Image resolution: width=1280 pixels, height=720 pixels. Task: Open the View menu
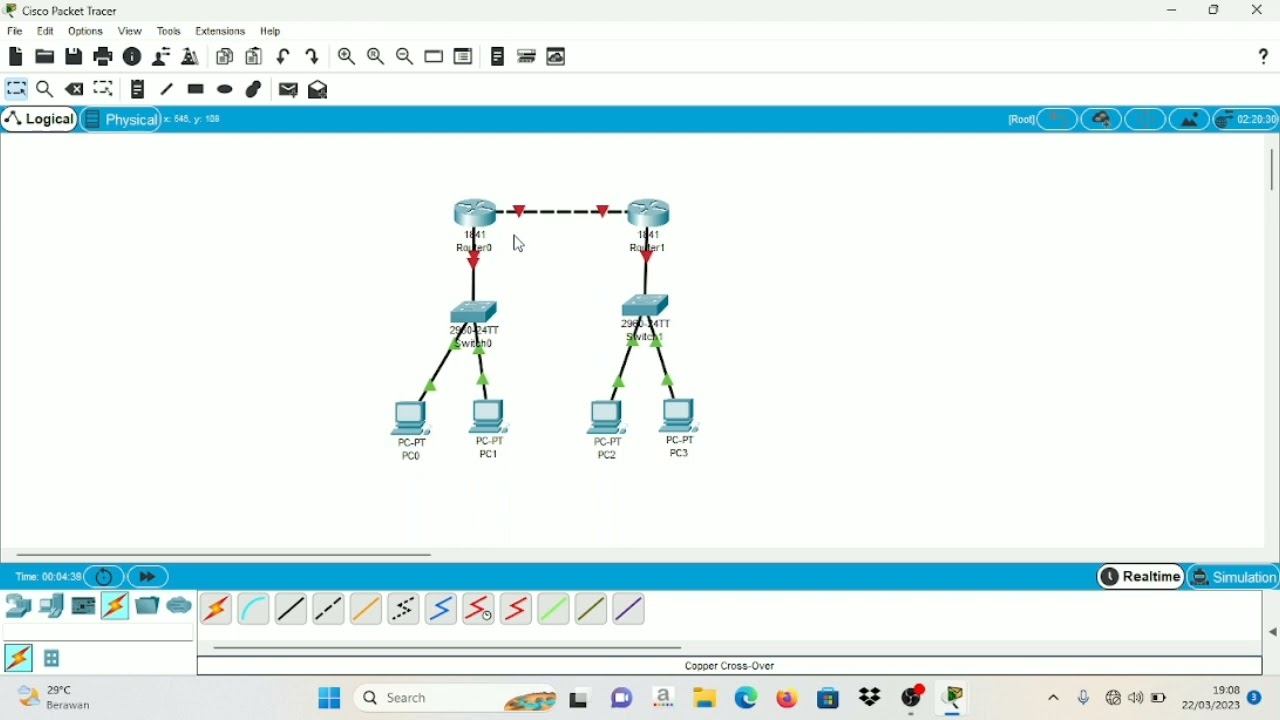pos(130,31)
